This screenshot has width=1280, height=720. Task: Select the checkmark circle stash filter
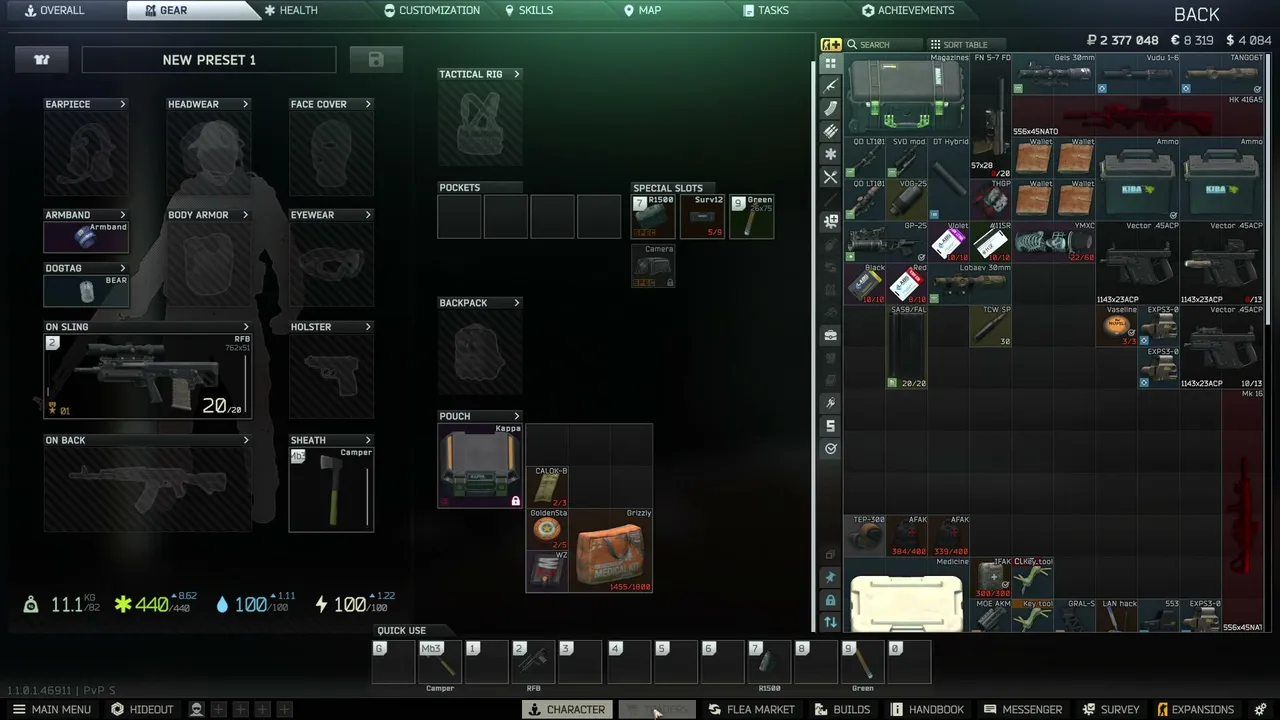(x=830, y=449)
